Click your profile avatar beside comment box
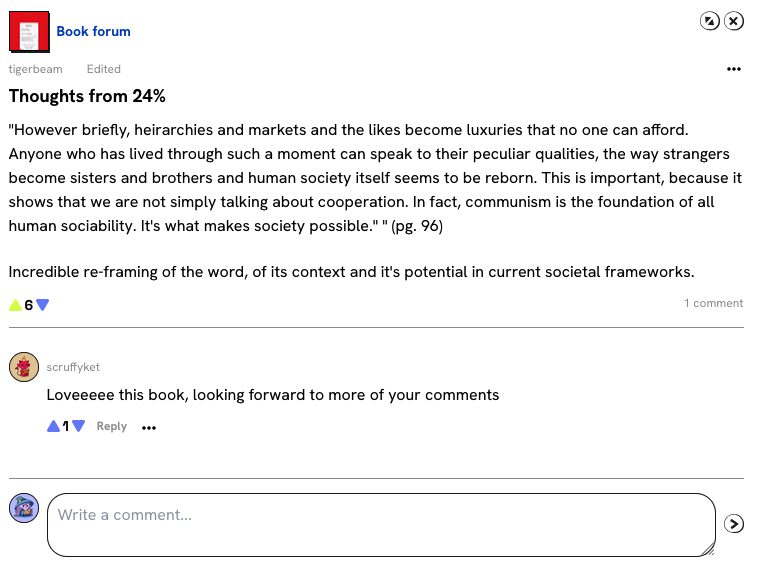Viewport: 765px width, 575px height. 24,508
